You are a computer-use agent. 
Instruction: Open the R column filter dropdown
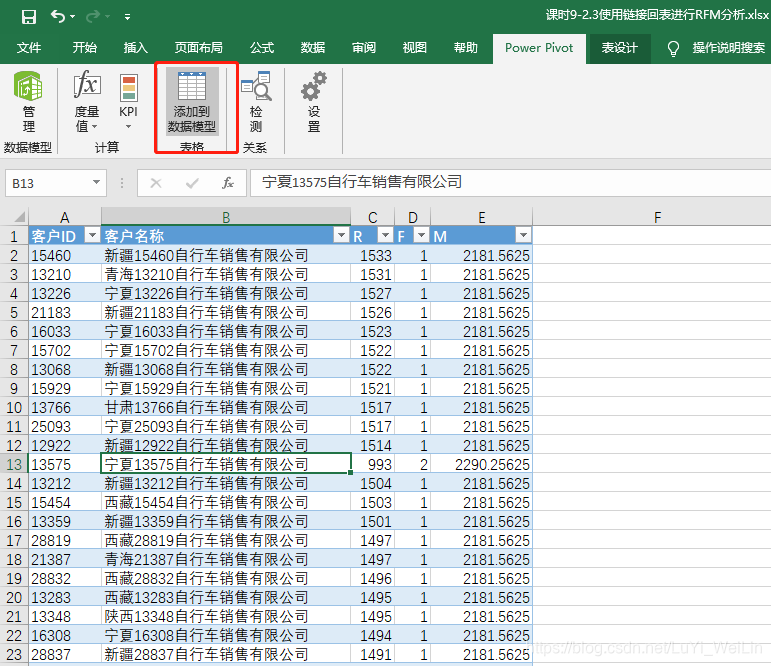click(x=386, y=236)
